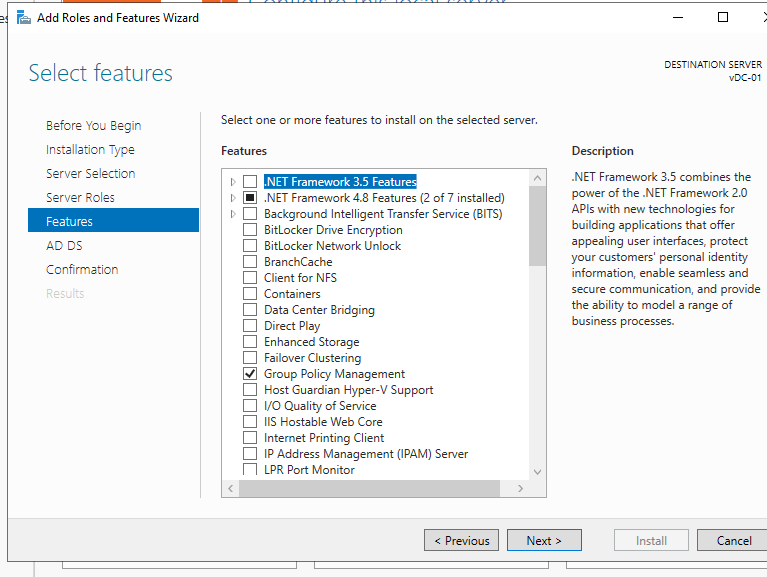The height and width of the screenshot is (577, 767).
Task: Click the scroll up arrow in features list
Action: [537, 178]
